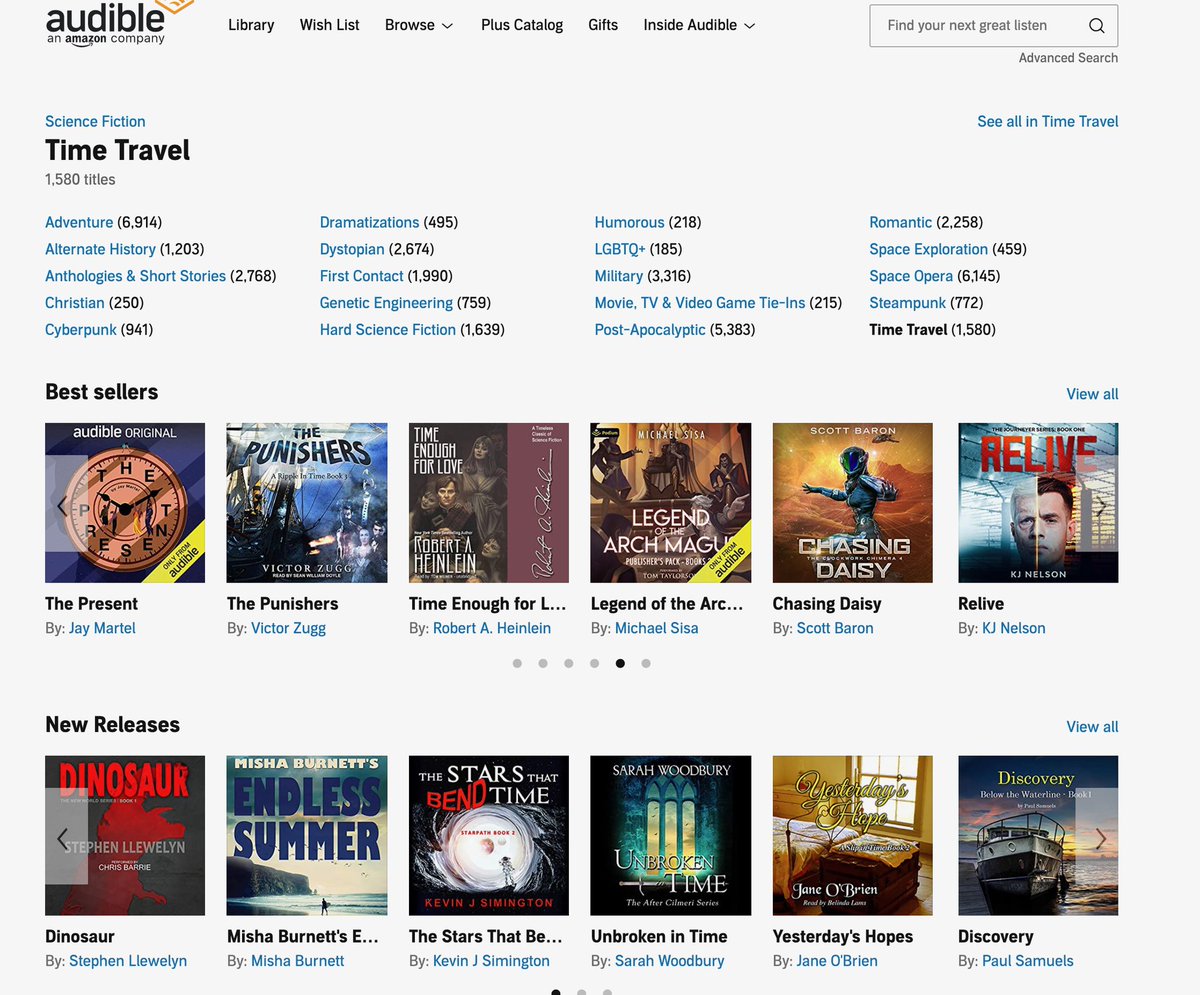Select the Humorous subcategory
This screenshot has width=1200, height=995.
tap(629, 222)
